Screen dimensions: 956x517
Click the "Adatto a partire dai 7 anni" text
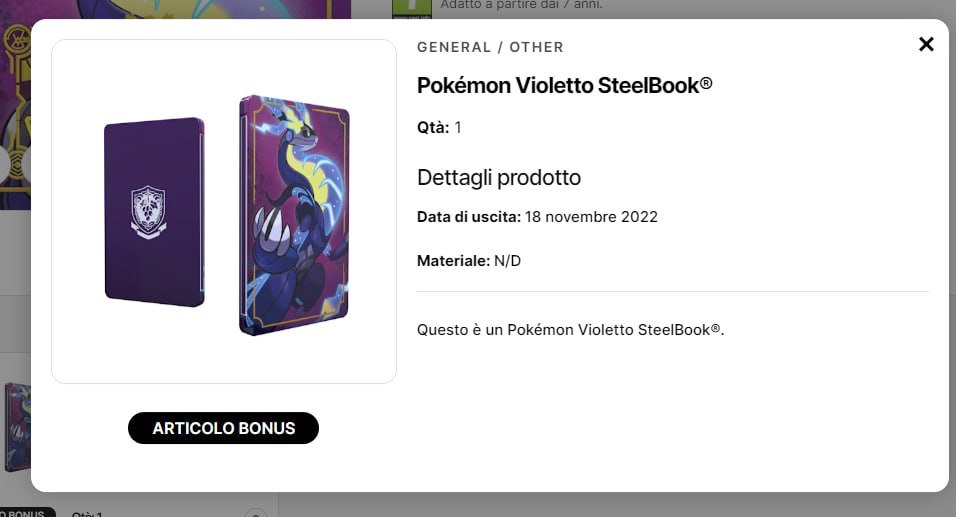(x=520, y=5)
